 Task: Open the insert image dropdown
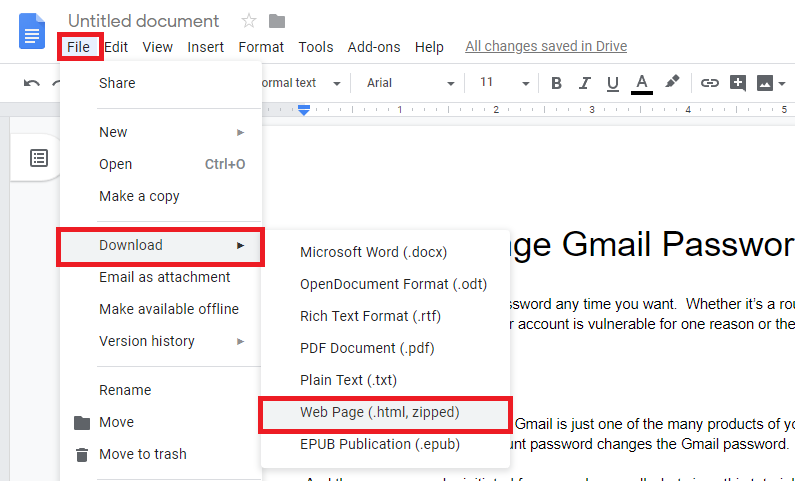pos(772,83)
